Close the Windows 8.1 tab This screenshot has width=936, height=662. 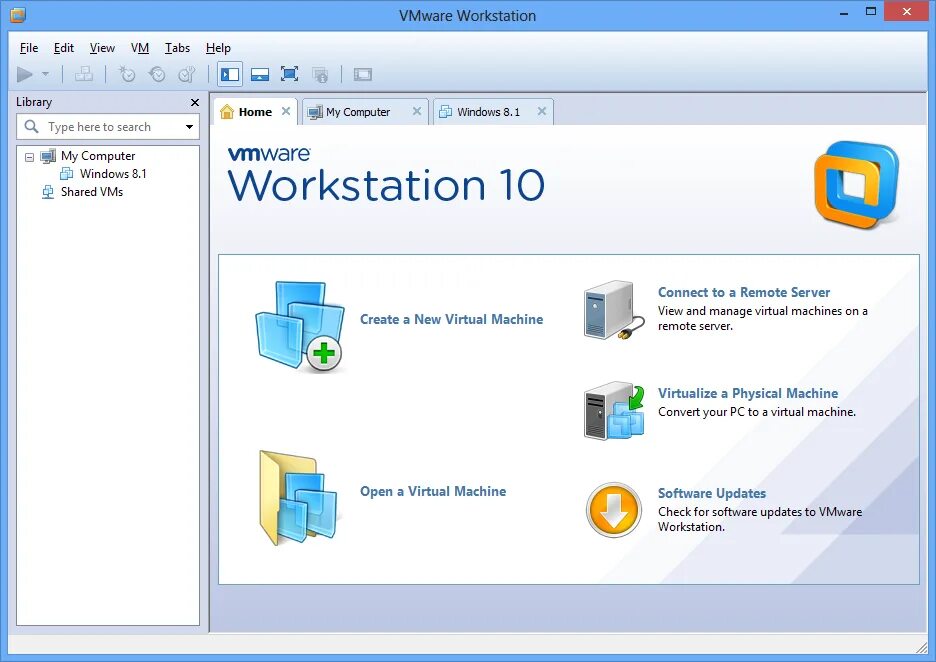tap(541, 111)
